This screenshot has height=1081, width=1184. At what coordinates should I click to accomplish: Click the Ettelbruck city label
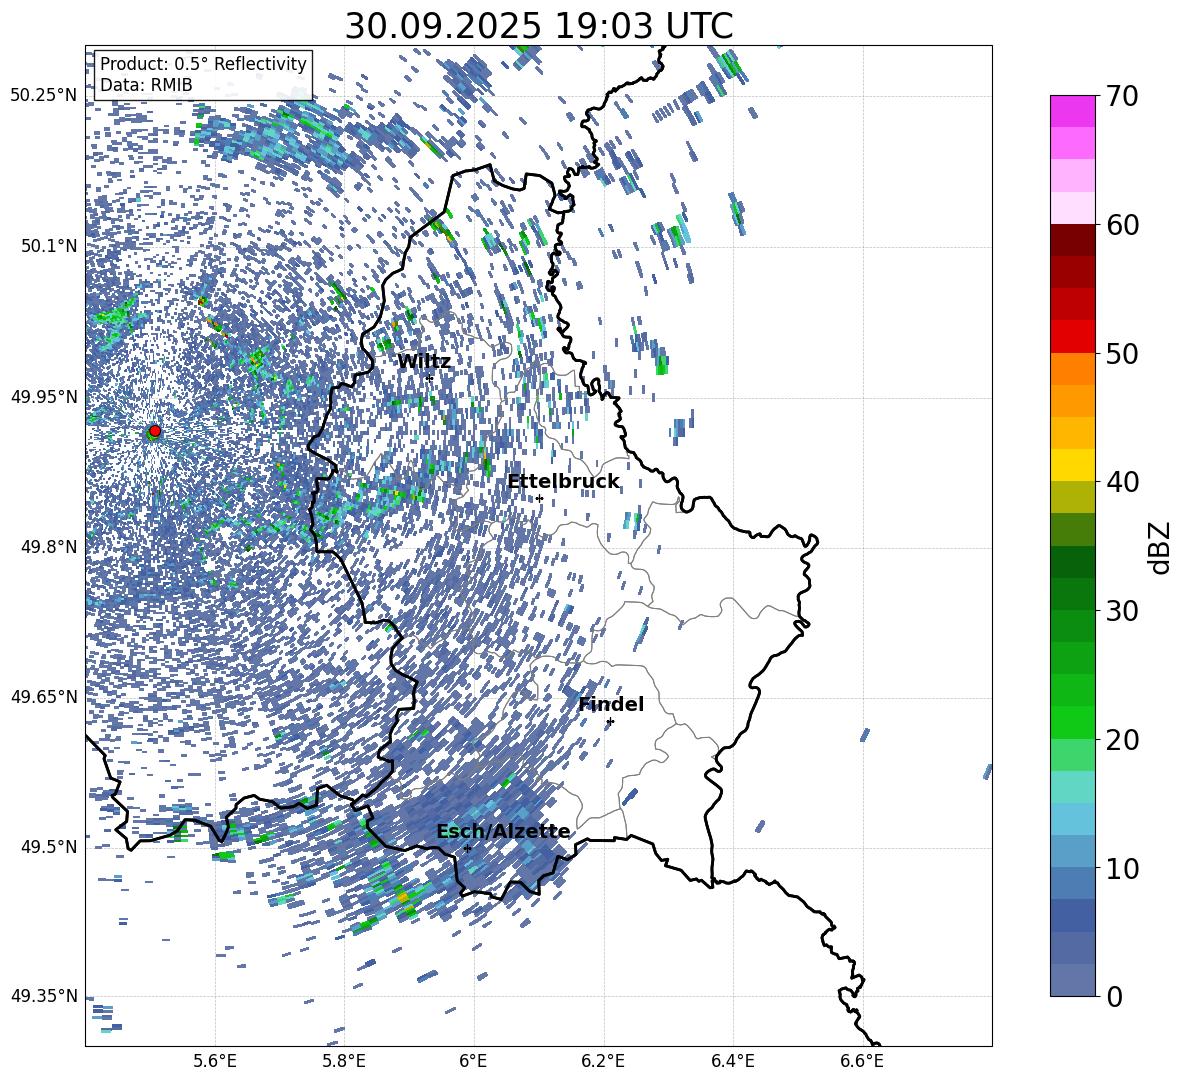[x=563, y=482]
